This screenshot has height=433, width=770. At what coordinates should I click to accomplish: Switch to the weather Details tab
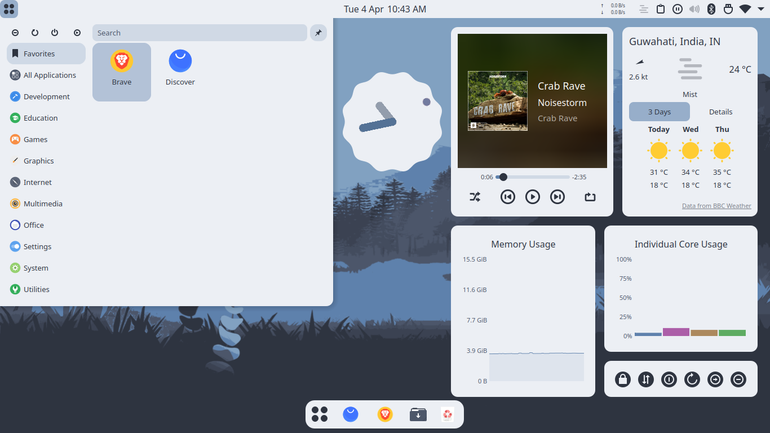click(x=720, y=112)
